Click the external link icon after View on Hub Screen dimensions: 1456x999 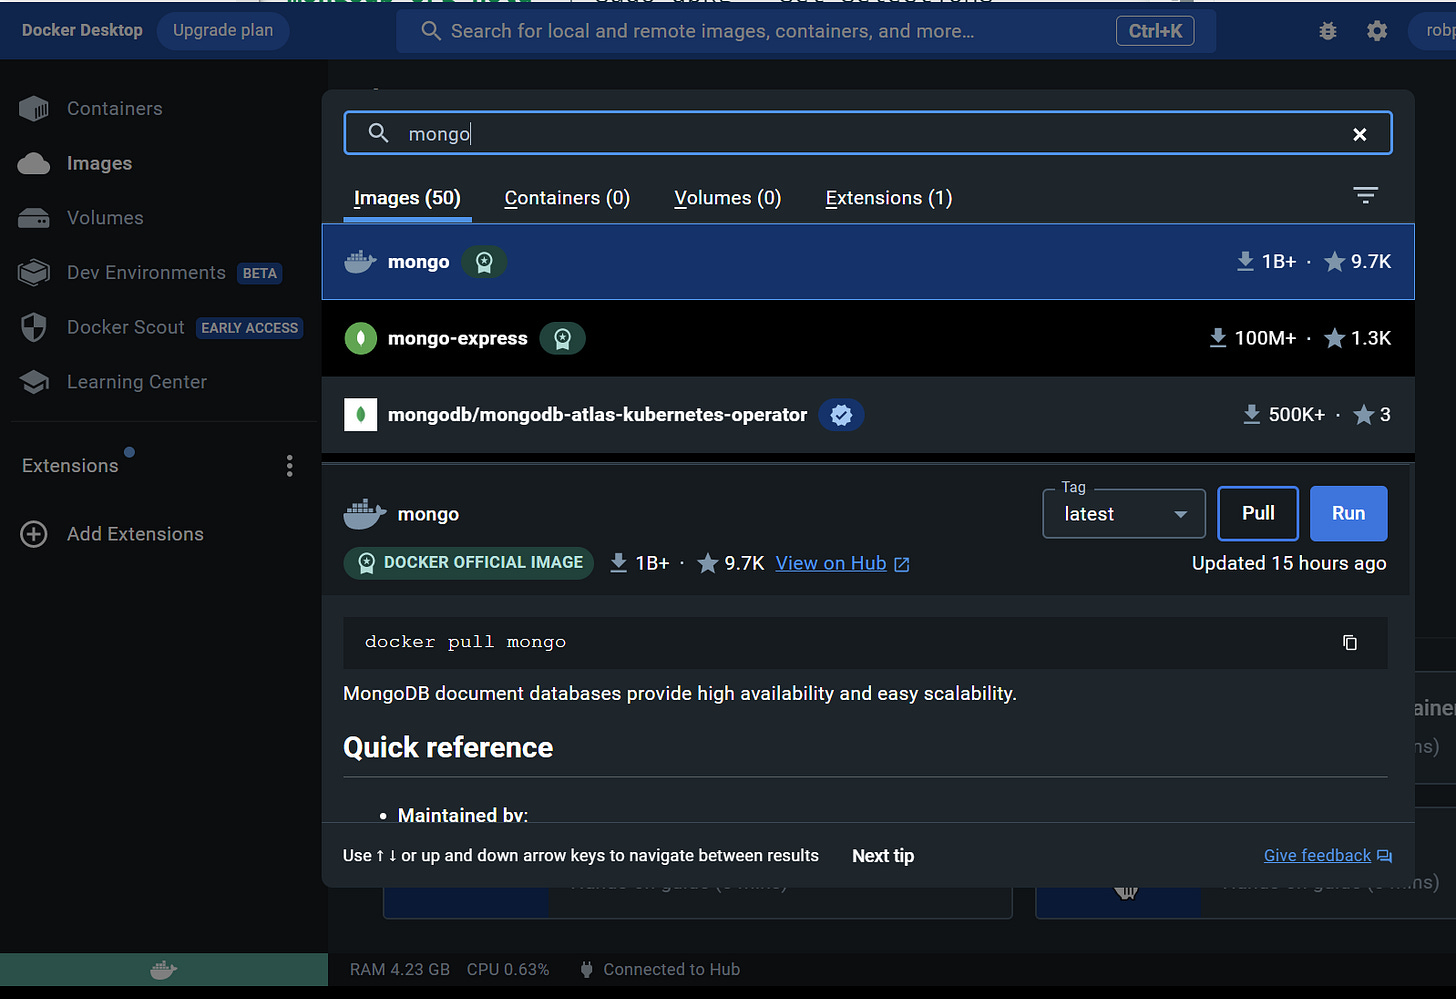point(902,564)
